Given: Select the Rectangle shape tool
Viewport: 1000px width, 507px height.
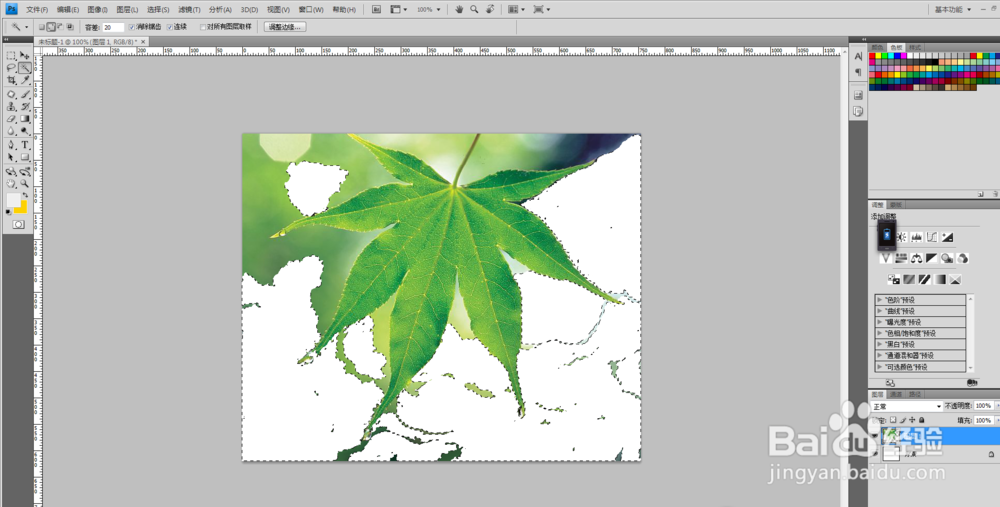Looking at the screenshot, I should (25, 156).
